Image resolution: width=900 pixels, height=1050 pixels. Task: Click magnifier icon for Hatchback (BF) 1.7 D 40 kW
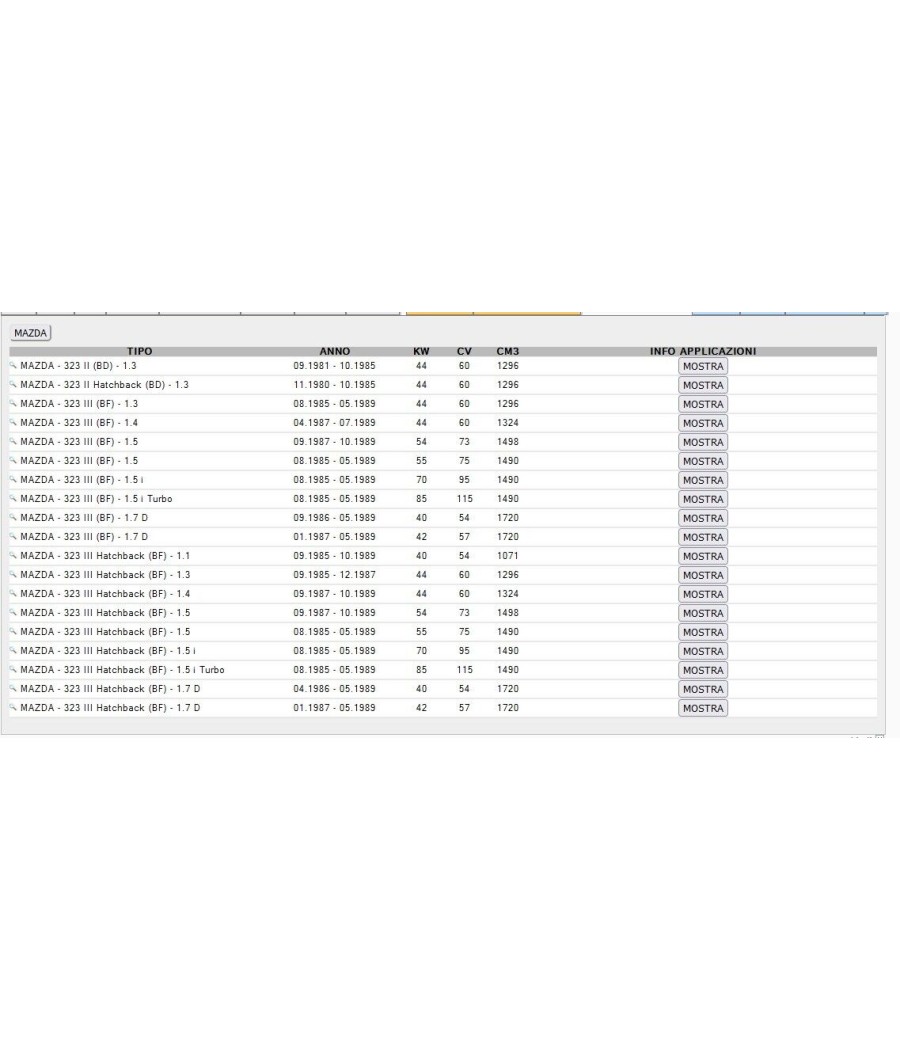[13, 688]
